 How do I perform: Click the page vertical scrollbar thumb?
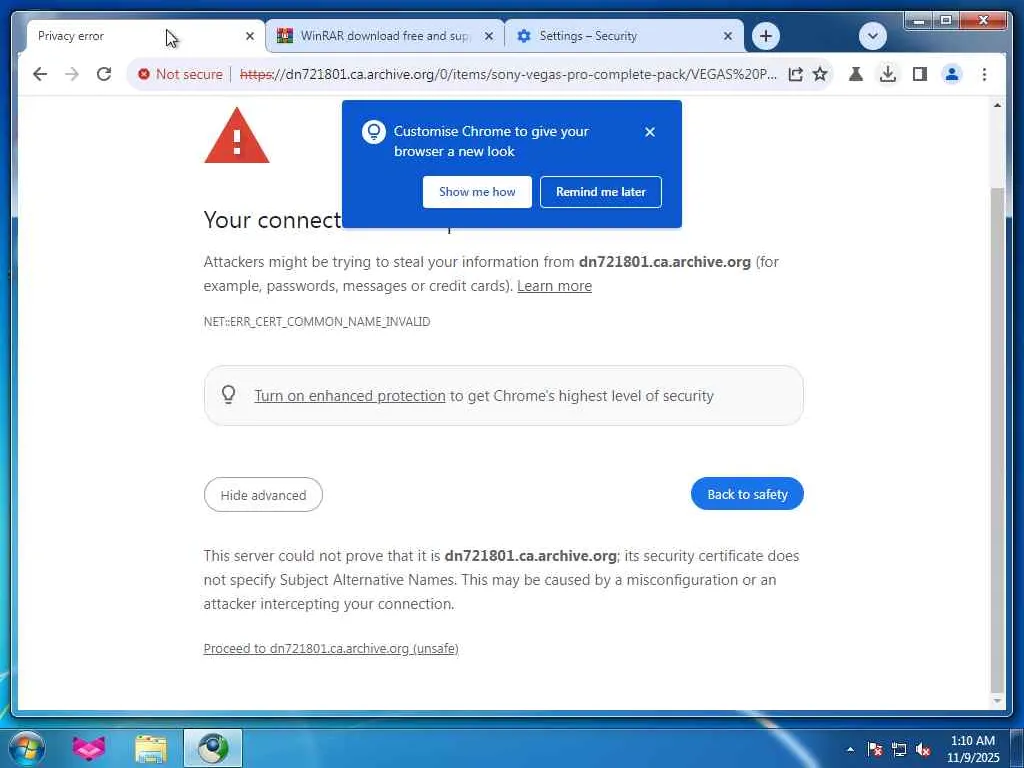pyautogui.click(x=997, y=439)
